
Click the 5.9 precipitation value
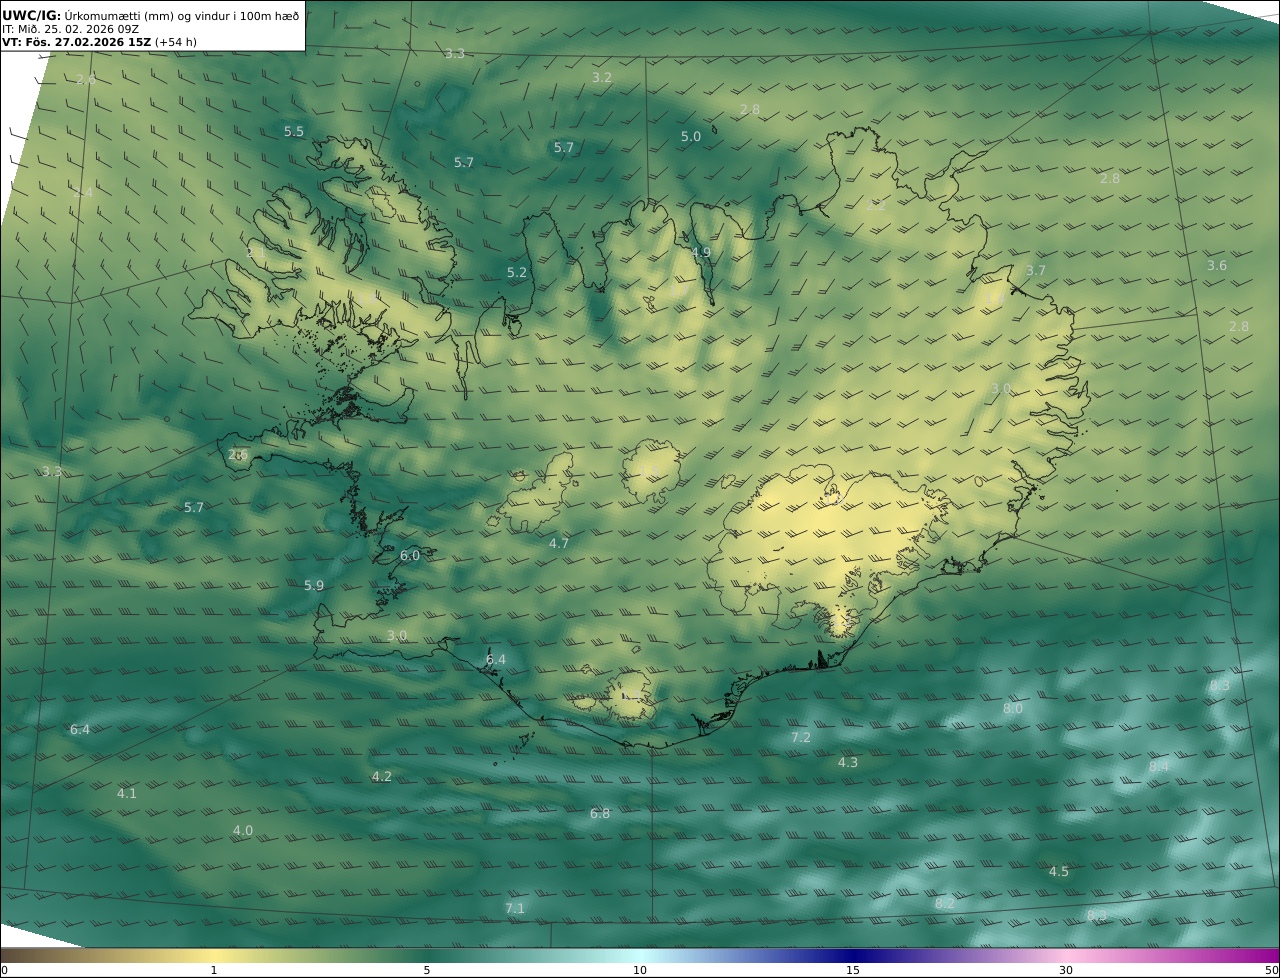pos(314,585)
